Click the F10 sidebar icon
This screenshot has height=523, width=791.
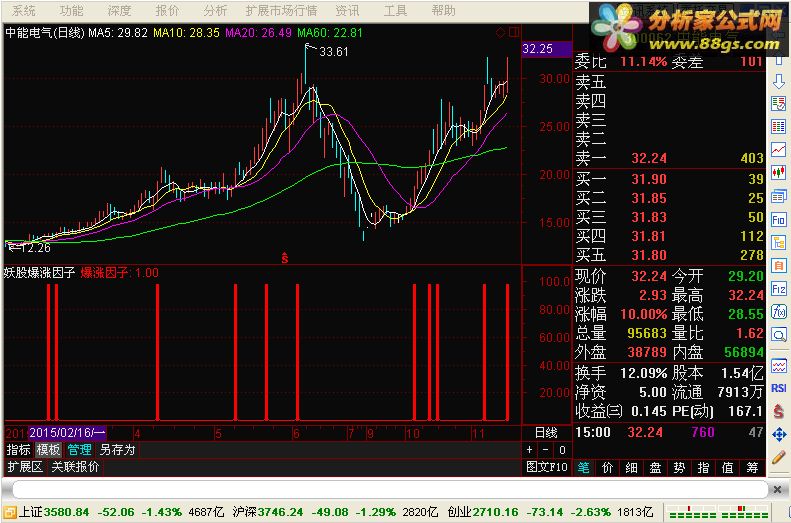tap(778, 219)
